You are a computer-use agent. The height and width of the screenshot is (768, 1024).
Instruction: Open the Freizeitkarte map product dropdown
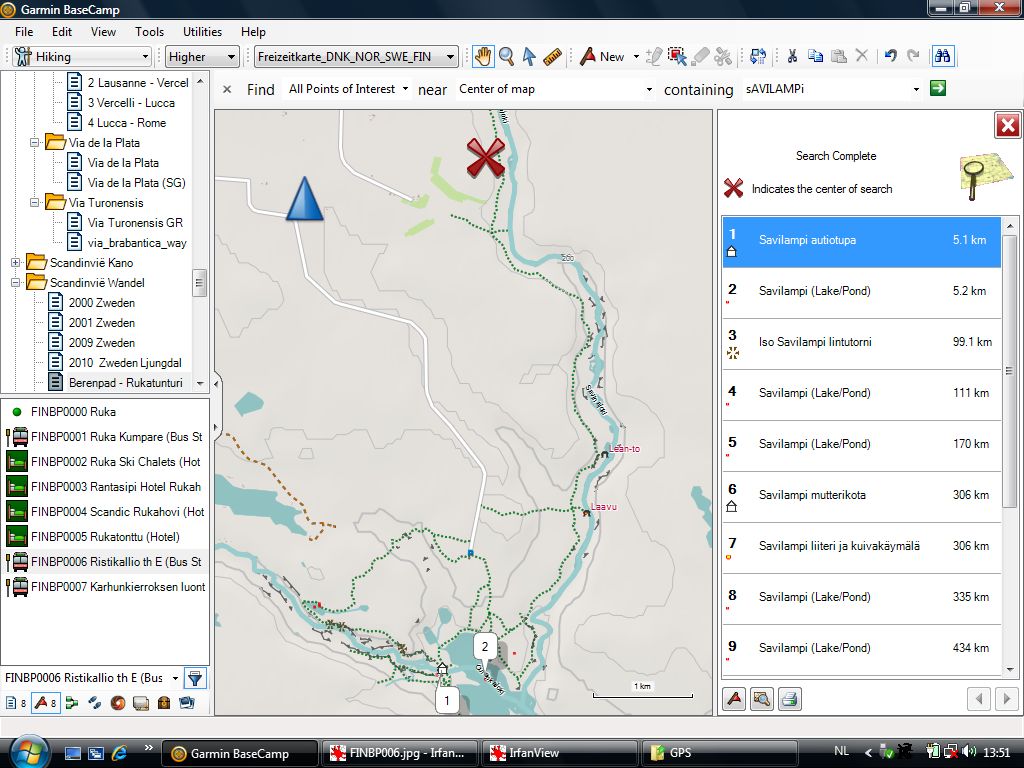pos(356,57)
